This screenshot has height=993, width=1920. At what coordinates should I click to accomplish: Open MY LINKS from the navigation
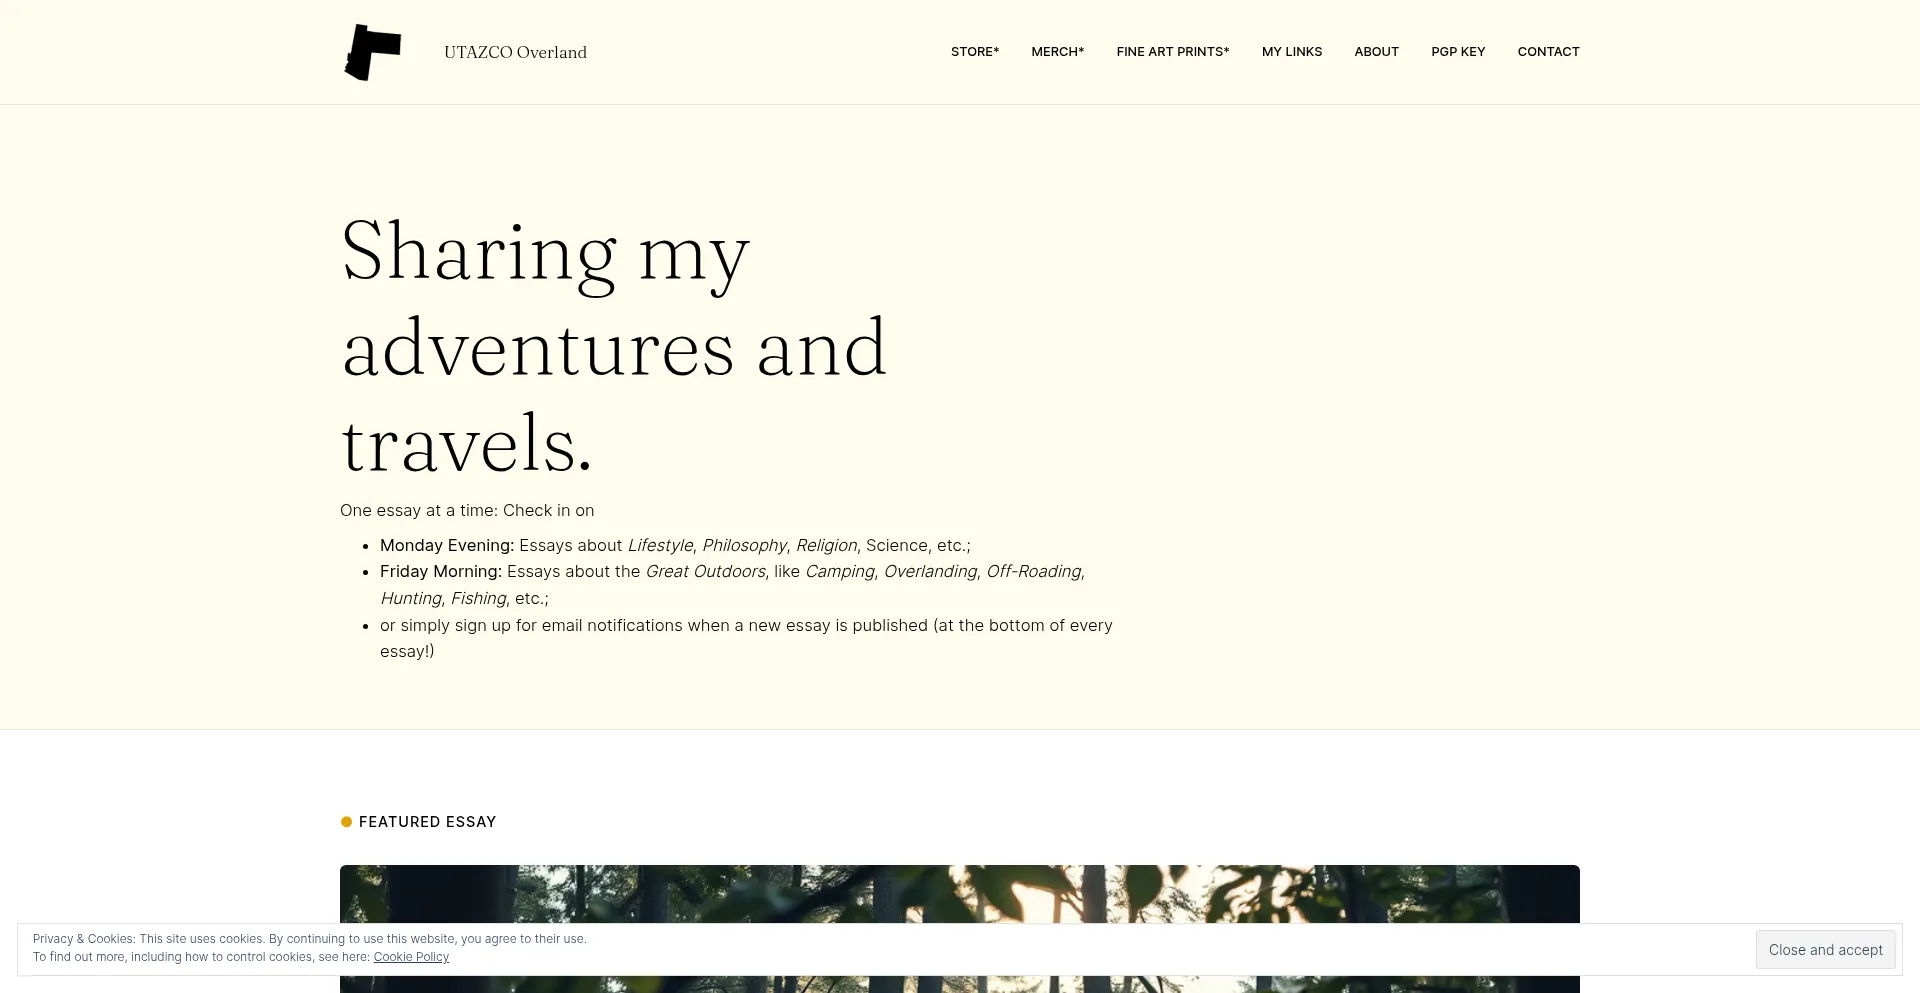tap(1291, 52)
